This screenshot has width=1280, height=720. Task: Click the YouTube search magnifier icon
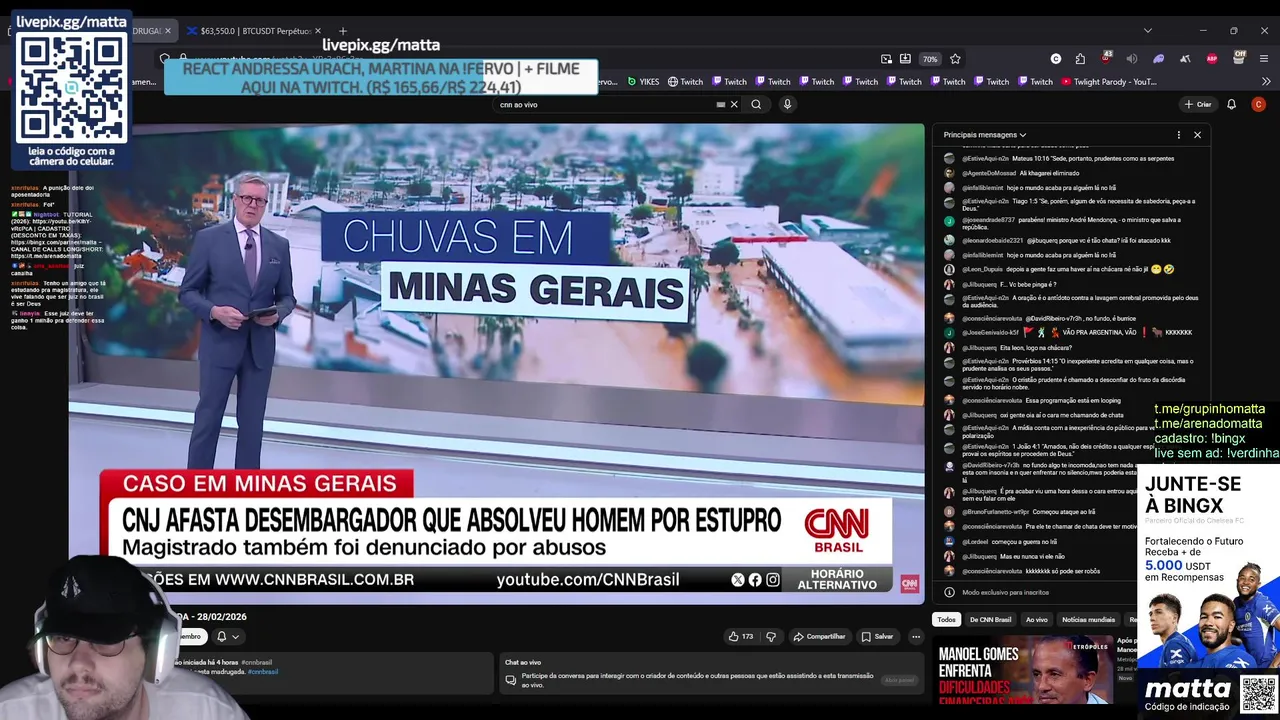coord(756,104)
